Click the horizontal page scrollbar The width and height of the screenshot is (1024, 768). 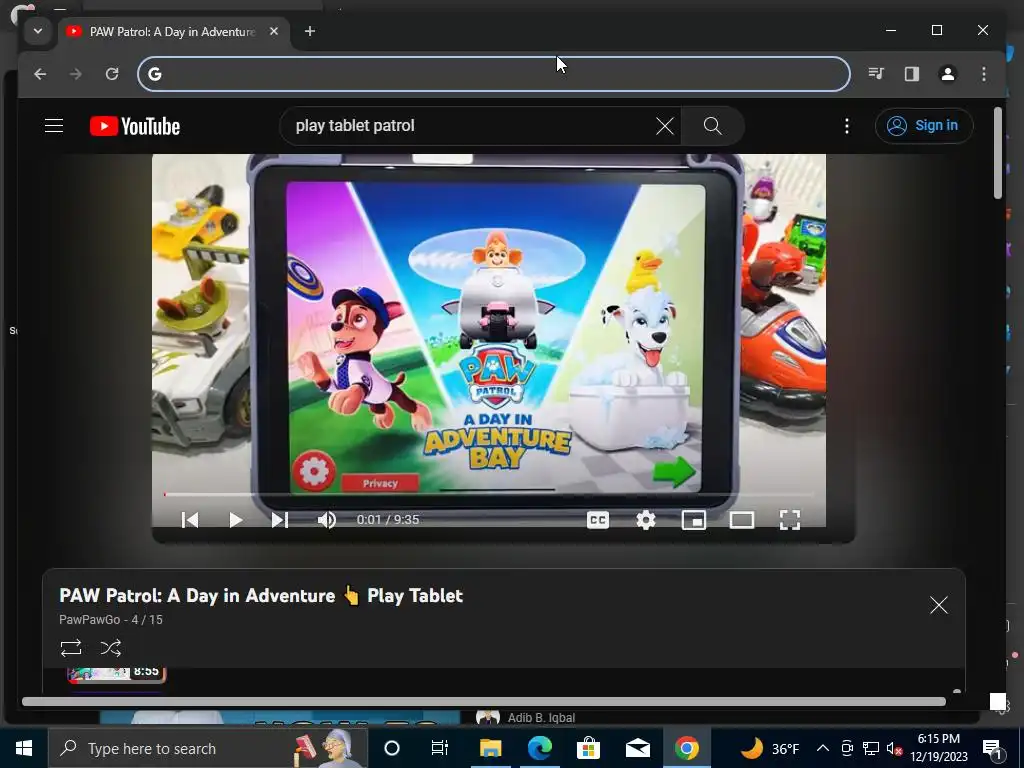tap(483, 701)
